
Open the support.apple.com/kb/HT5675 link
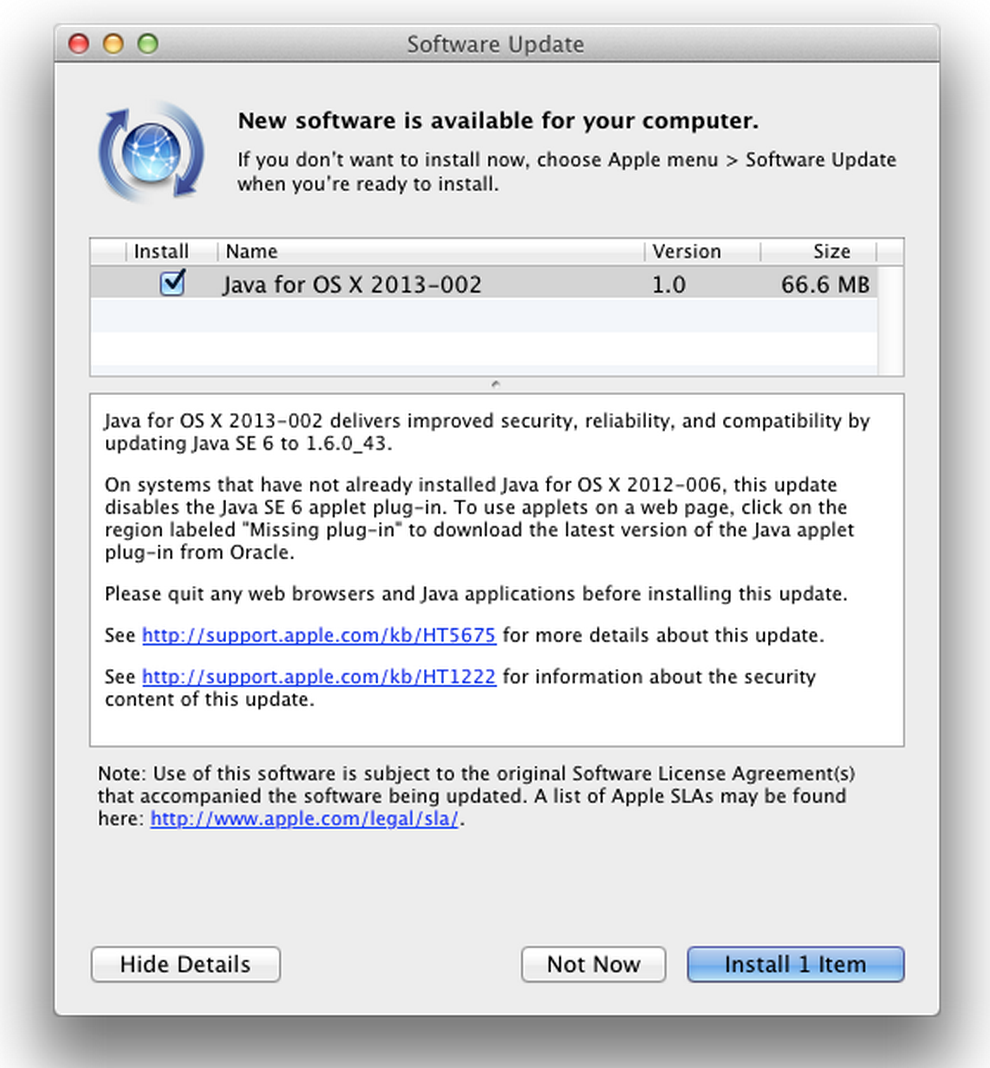(x=319, y=635)
